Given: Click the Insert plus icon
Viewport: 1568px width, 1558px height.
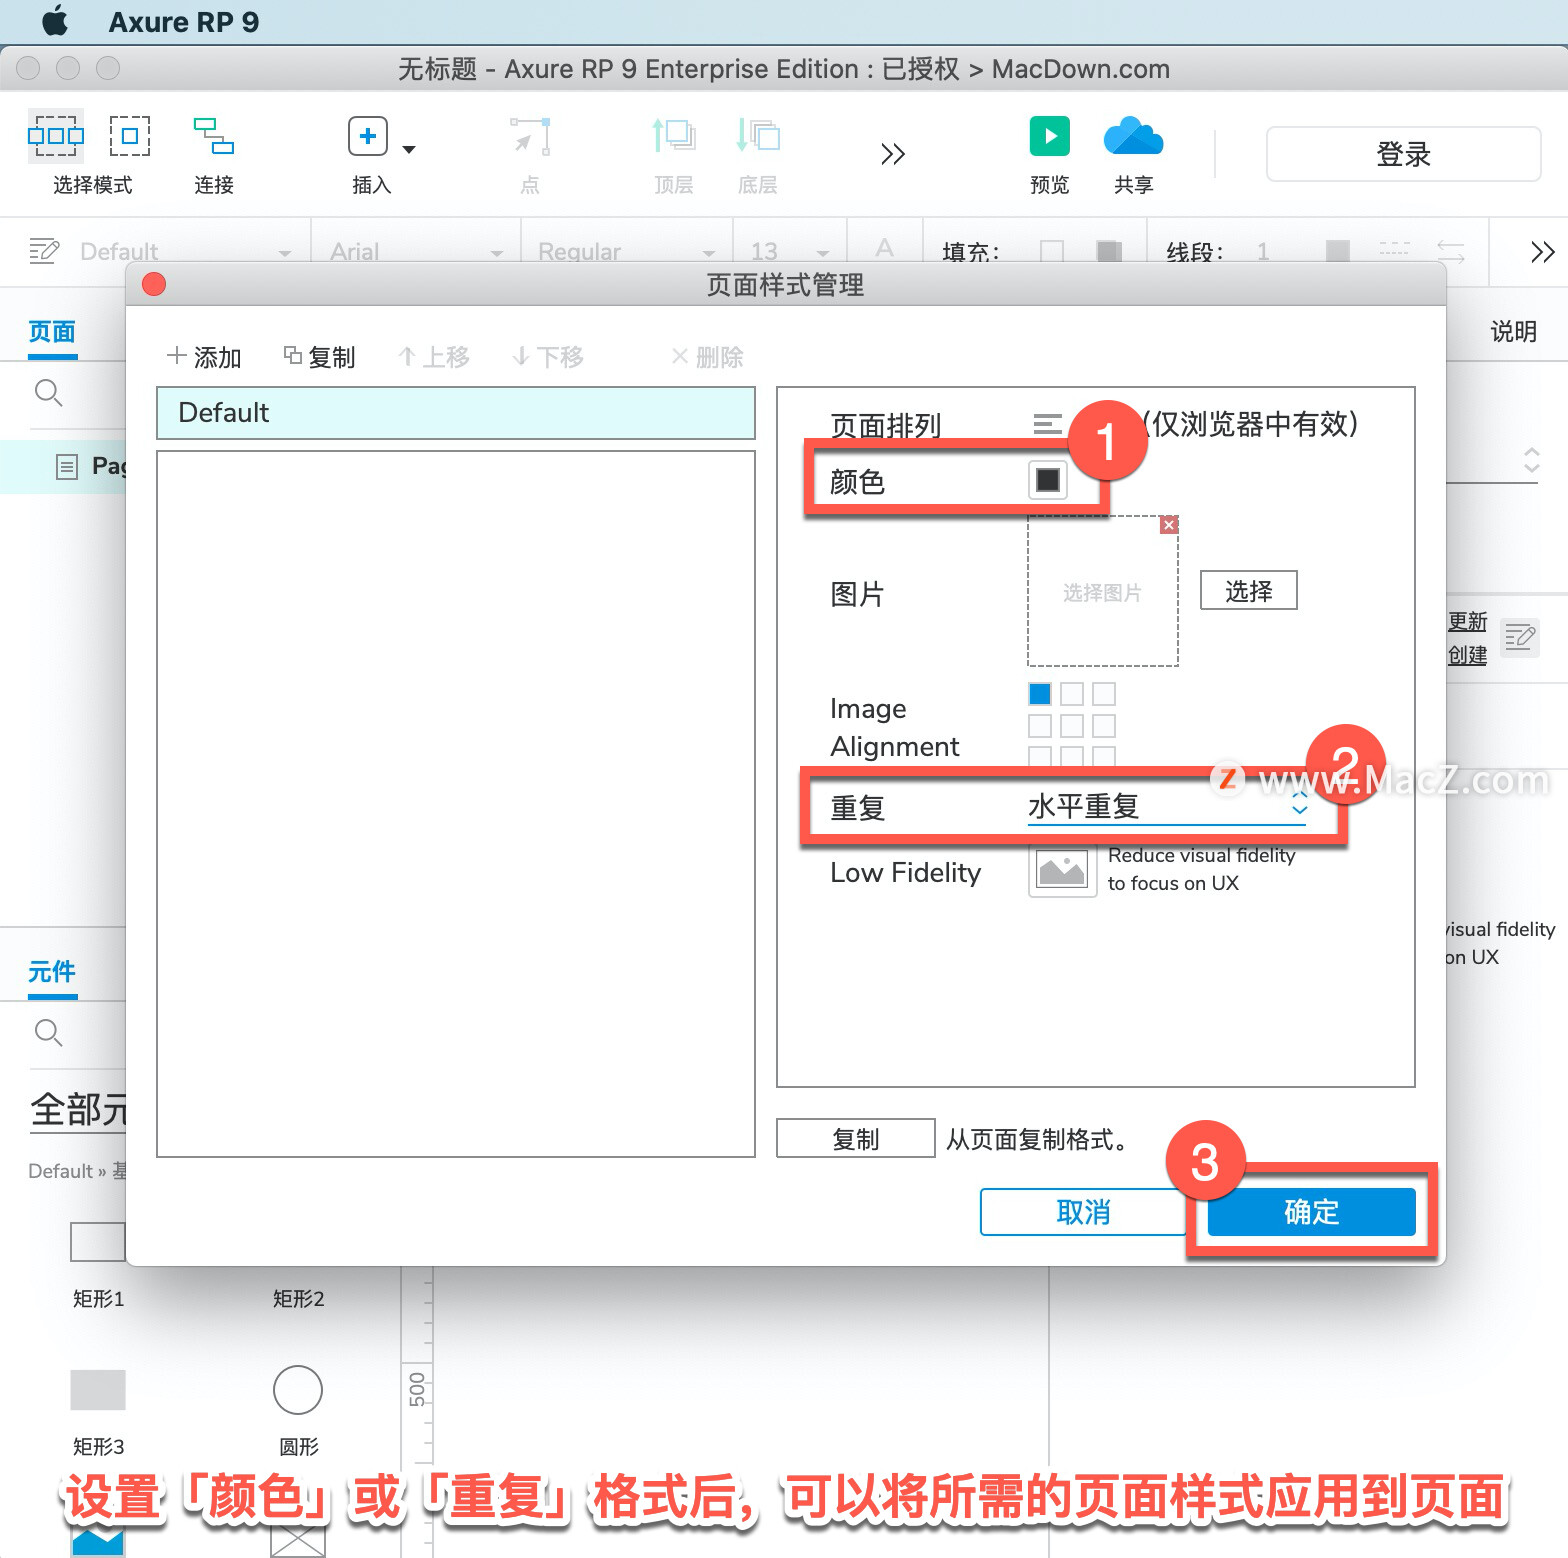Looking at the screenshot, I should tap(367, 136).
